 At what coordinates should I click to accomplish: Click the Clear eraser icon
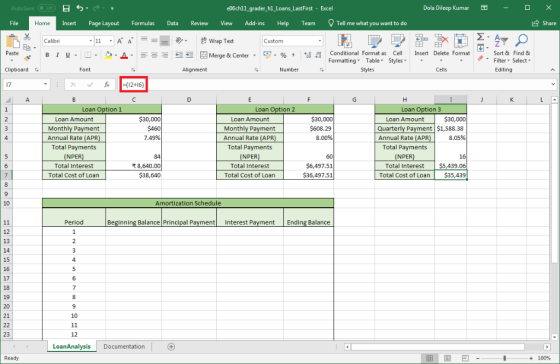point(481,58)
